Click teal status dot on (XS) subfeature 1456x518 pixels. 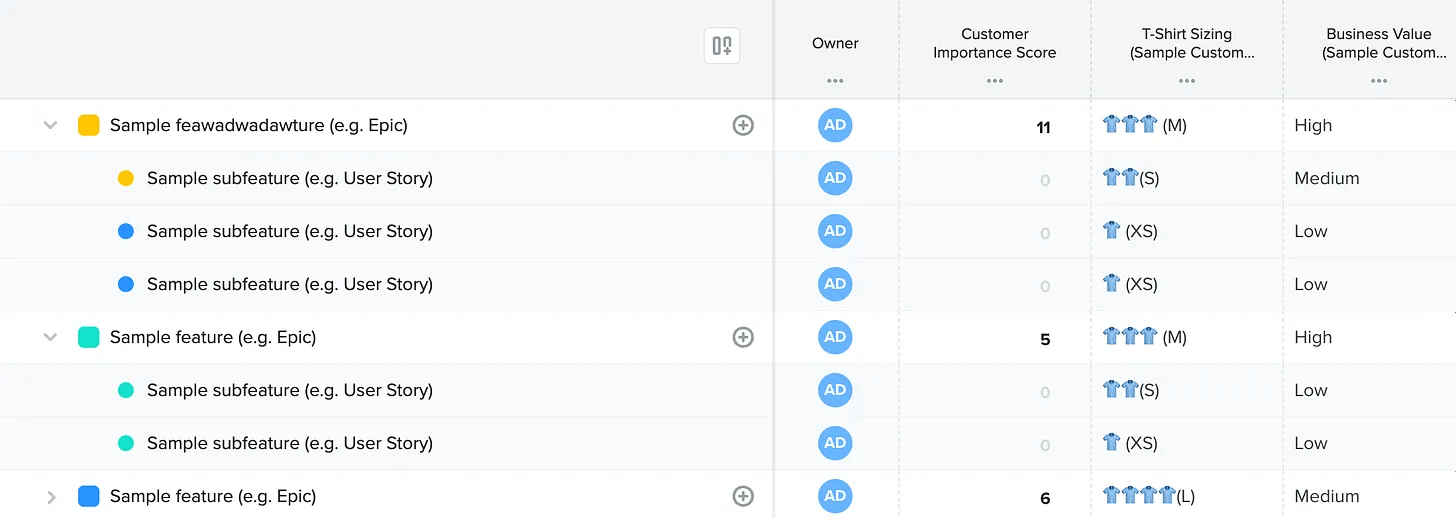[x=126, y=443]
